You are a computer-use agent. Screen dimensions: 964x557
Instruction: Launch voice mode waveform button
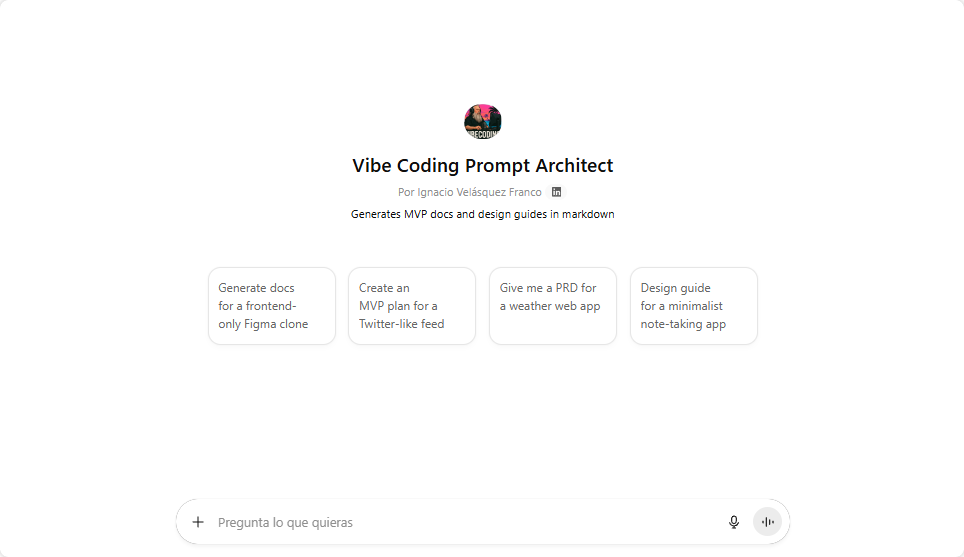pos(767,522)
